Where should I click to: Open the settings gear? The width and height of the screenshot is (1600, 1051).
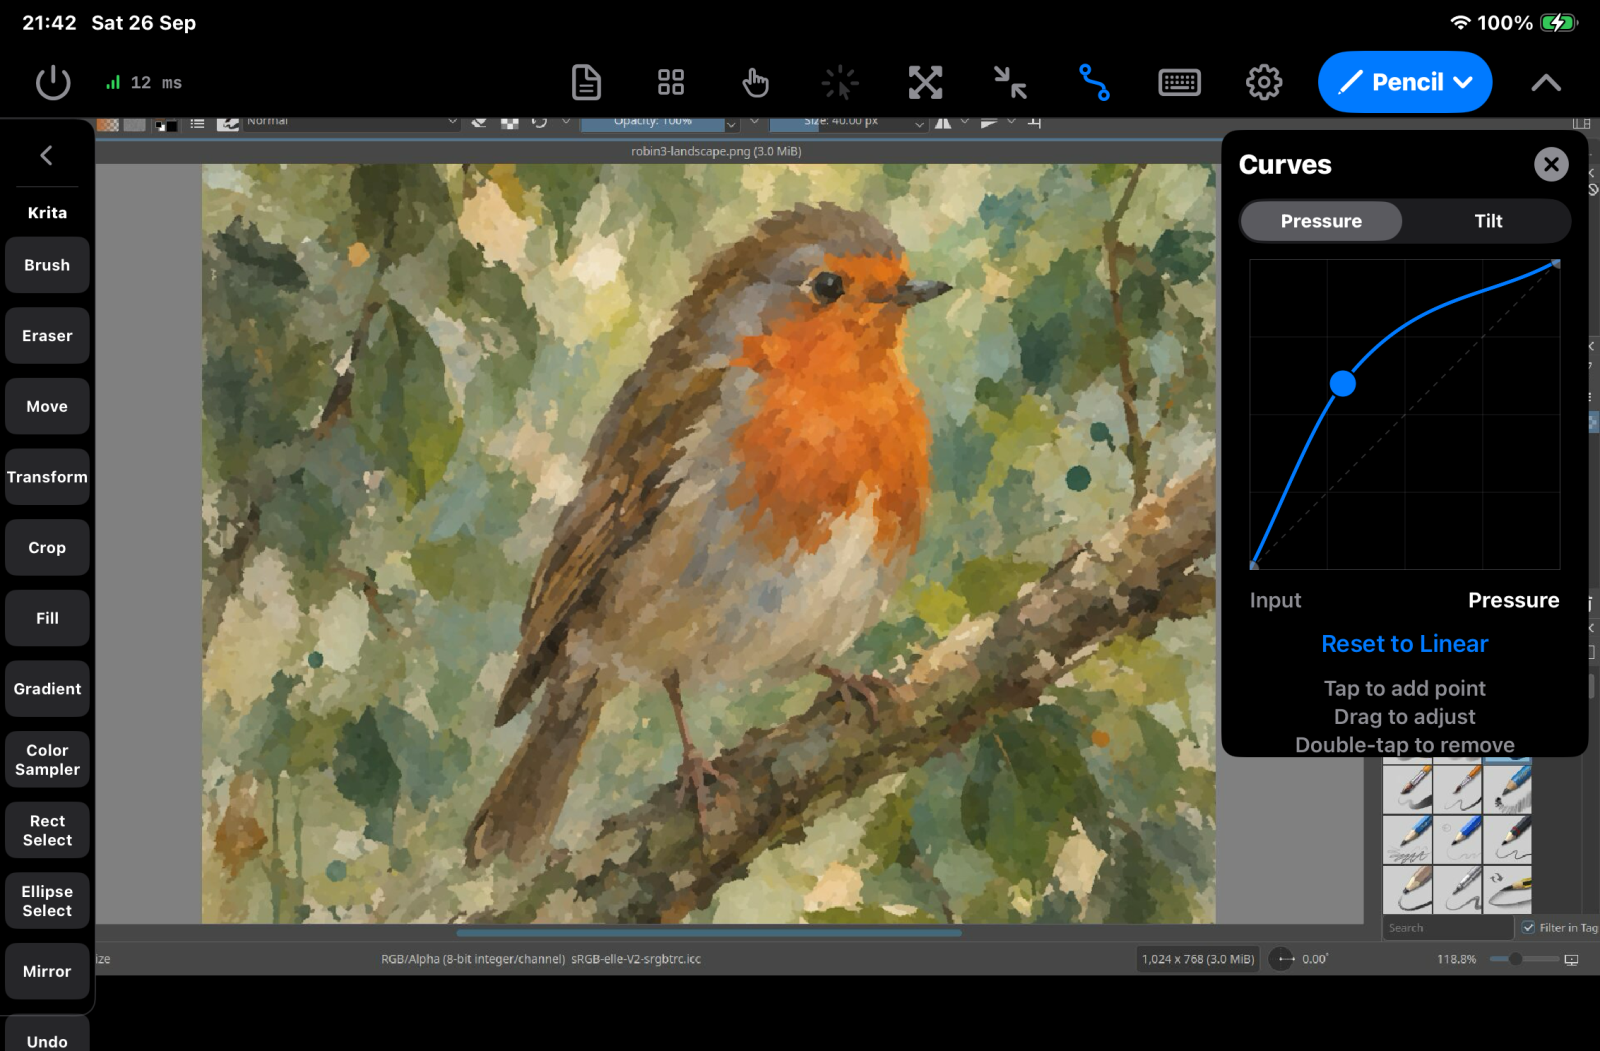[x=1264, y=83]
